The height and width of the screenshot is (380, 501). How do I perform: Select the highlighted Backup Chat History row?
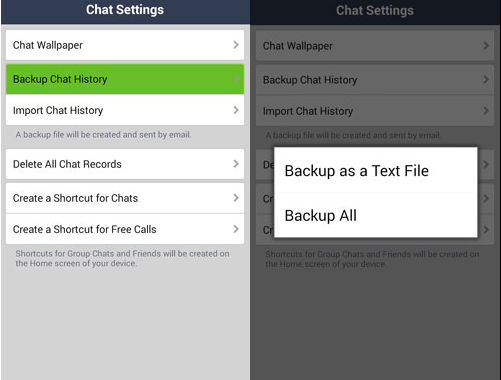point(125,79)
